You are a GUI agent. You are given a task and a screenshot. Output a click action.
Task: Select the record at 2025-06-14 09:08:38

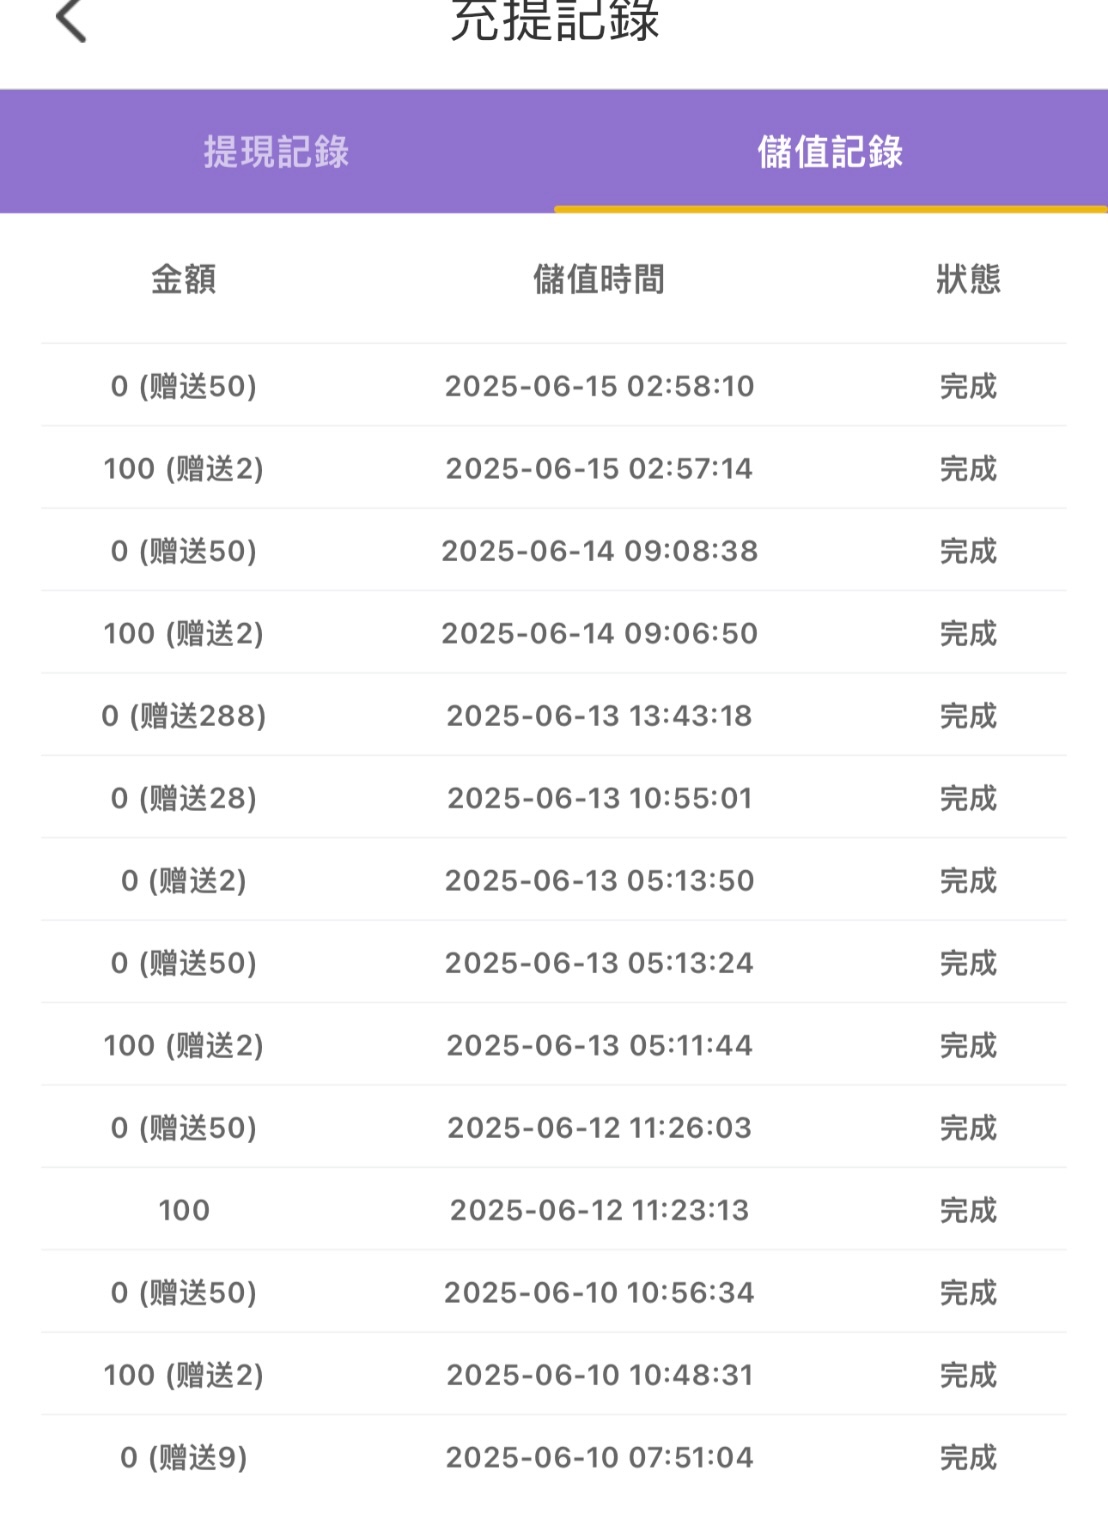pos(554,551)
